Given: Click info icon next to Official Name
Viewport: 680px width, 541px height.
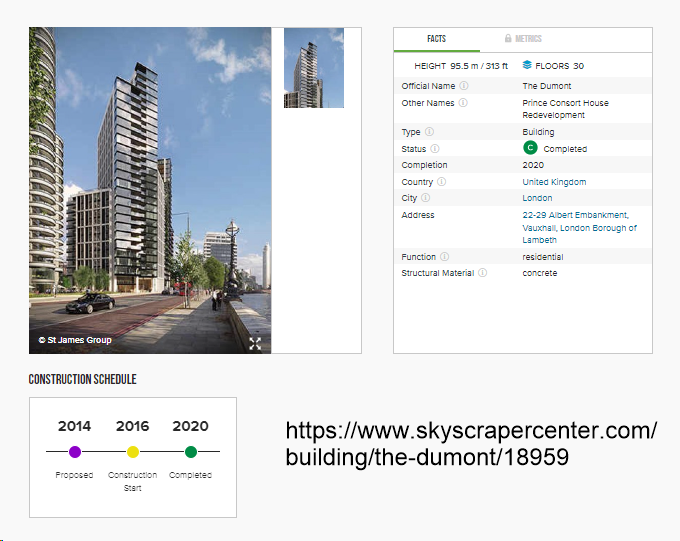Looking at the screenshot, I should [464, 85].
